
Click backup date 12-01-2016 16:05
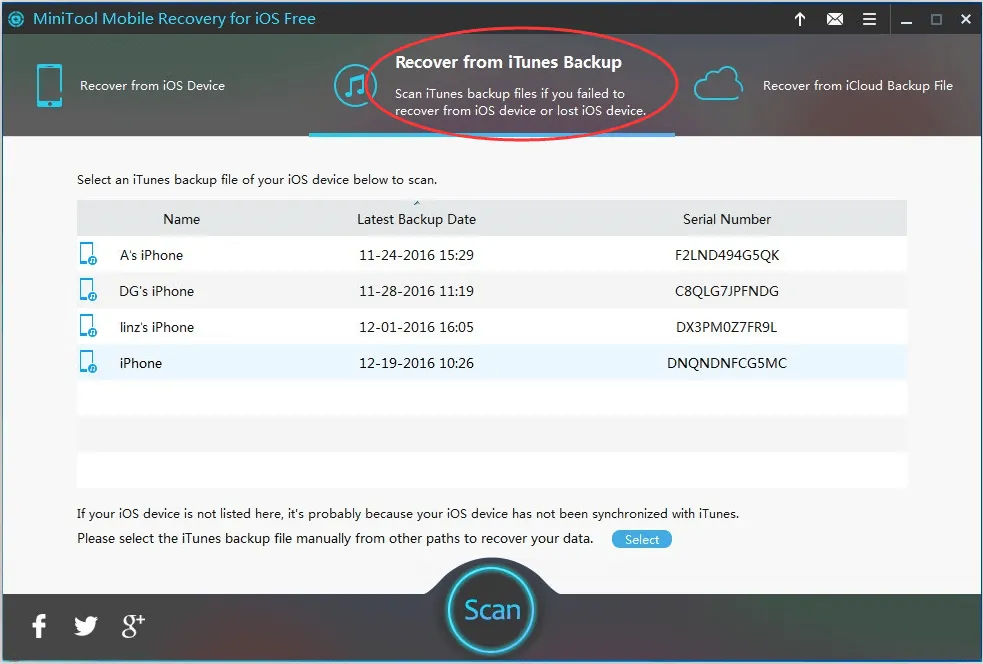pyautogui.click(x=416, y=327)
